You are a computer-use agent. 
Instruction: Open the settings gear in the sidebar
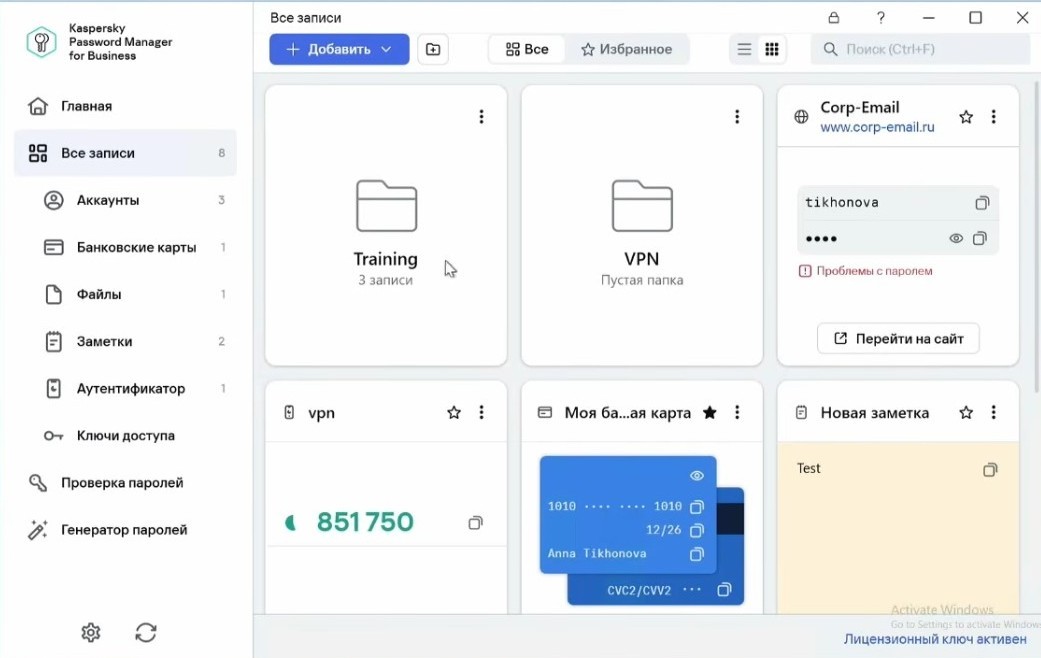tap(91, 633)
